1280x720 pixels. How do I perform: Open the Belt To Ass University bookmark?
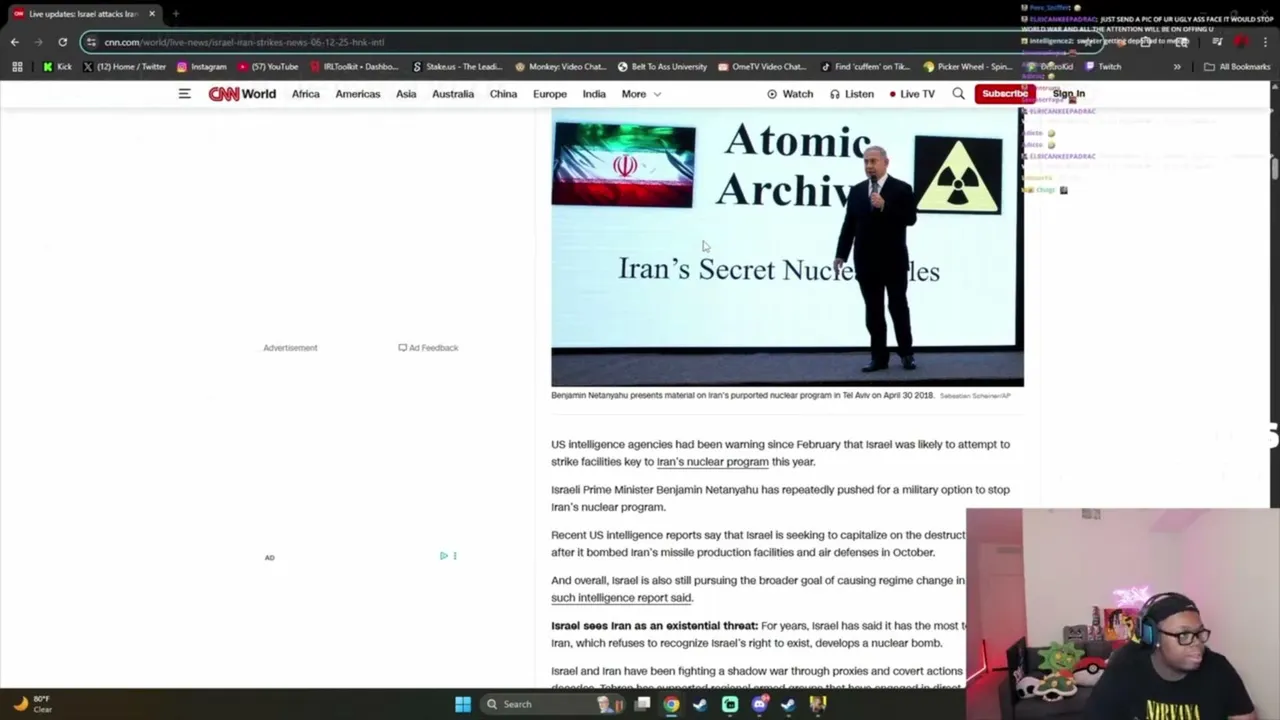(x=662, y=67)
